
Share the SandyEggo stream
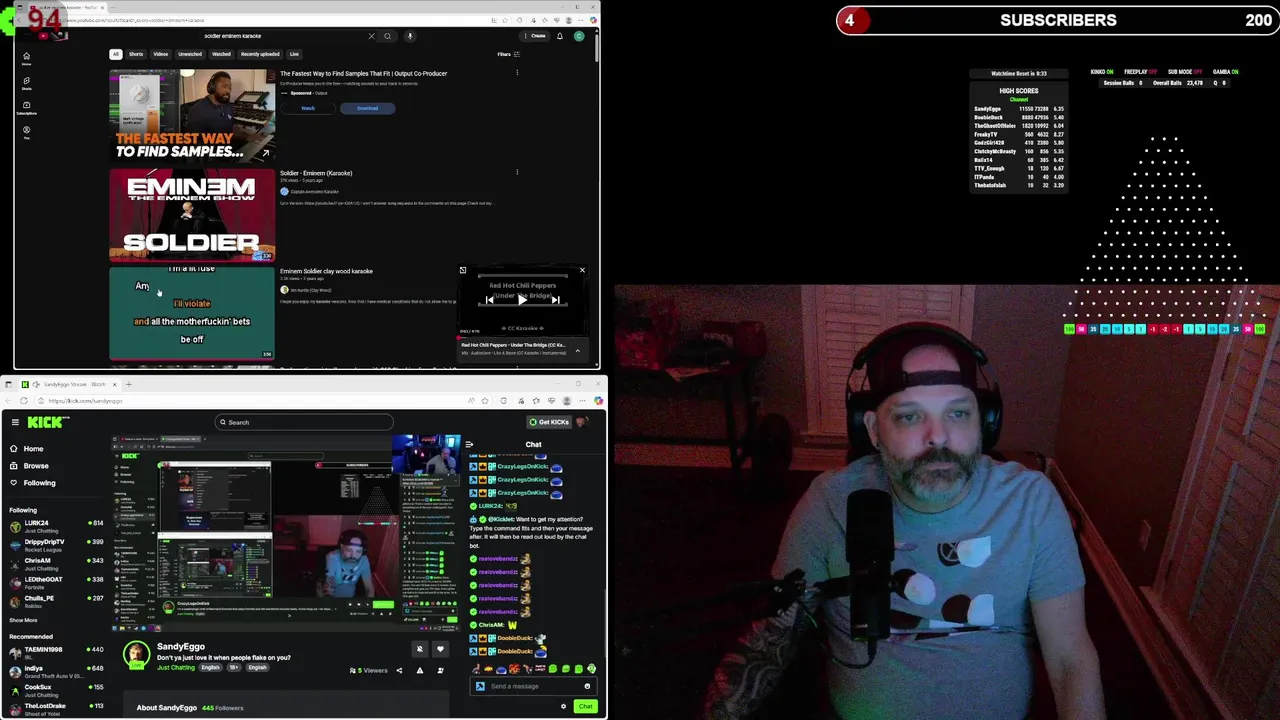point(399,670)
